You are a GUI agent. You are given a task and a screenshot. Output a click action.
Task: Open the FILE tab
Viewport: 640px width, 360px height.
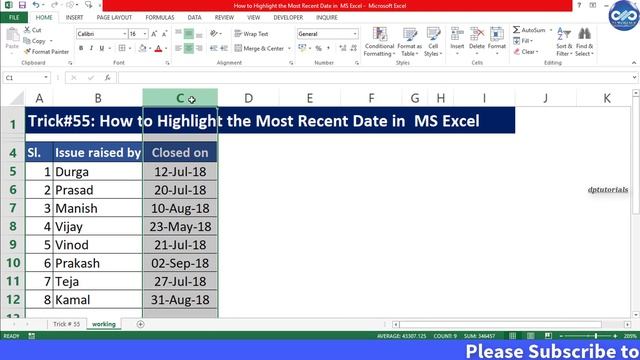14,18
